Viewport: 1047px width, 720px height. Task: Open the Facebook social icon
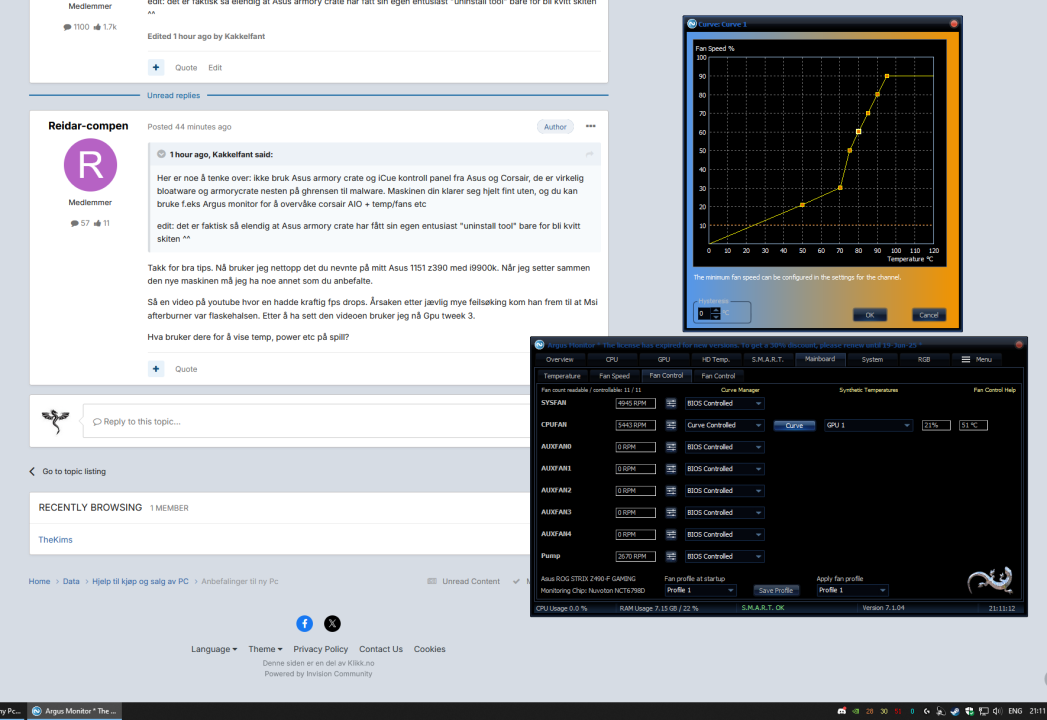click(x=304, y=624)
